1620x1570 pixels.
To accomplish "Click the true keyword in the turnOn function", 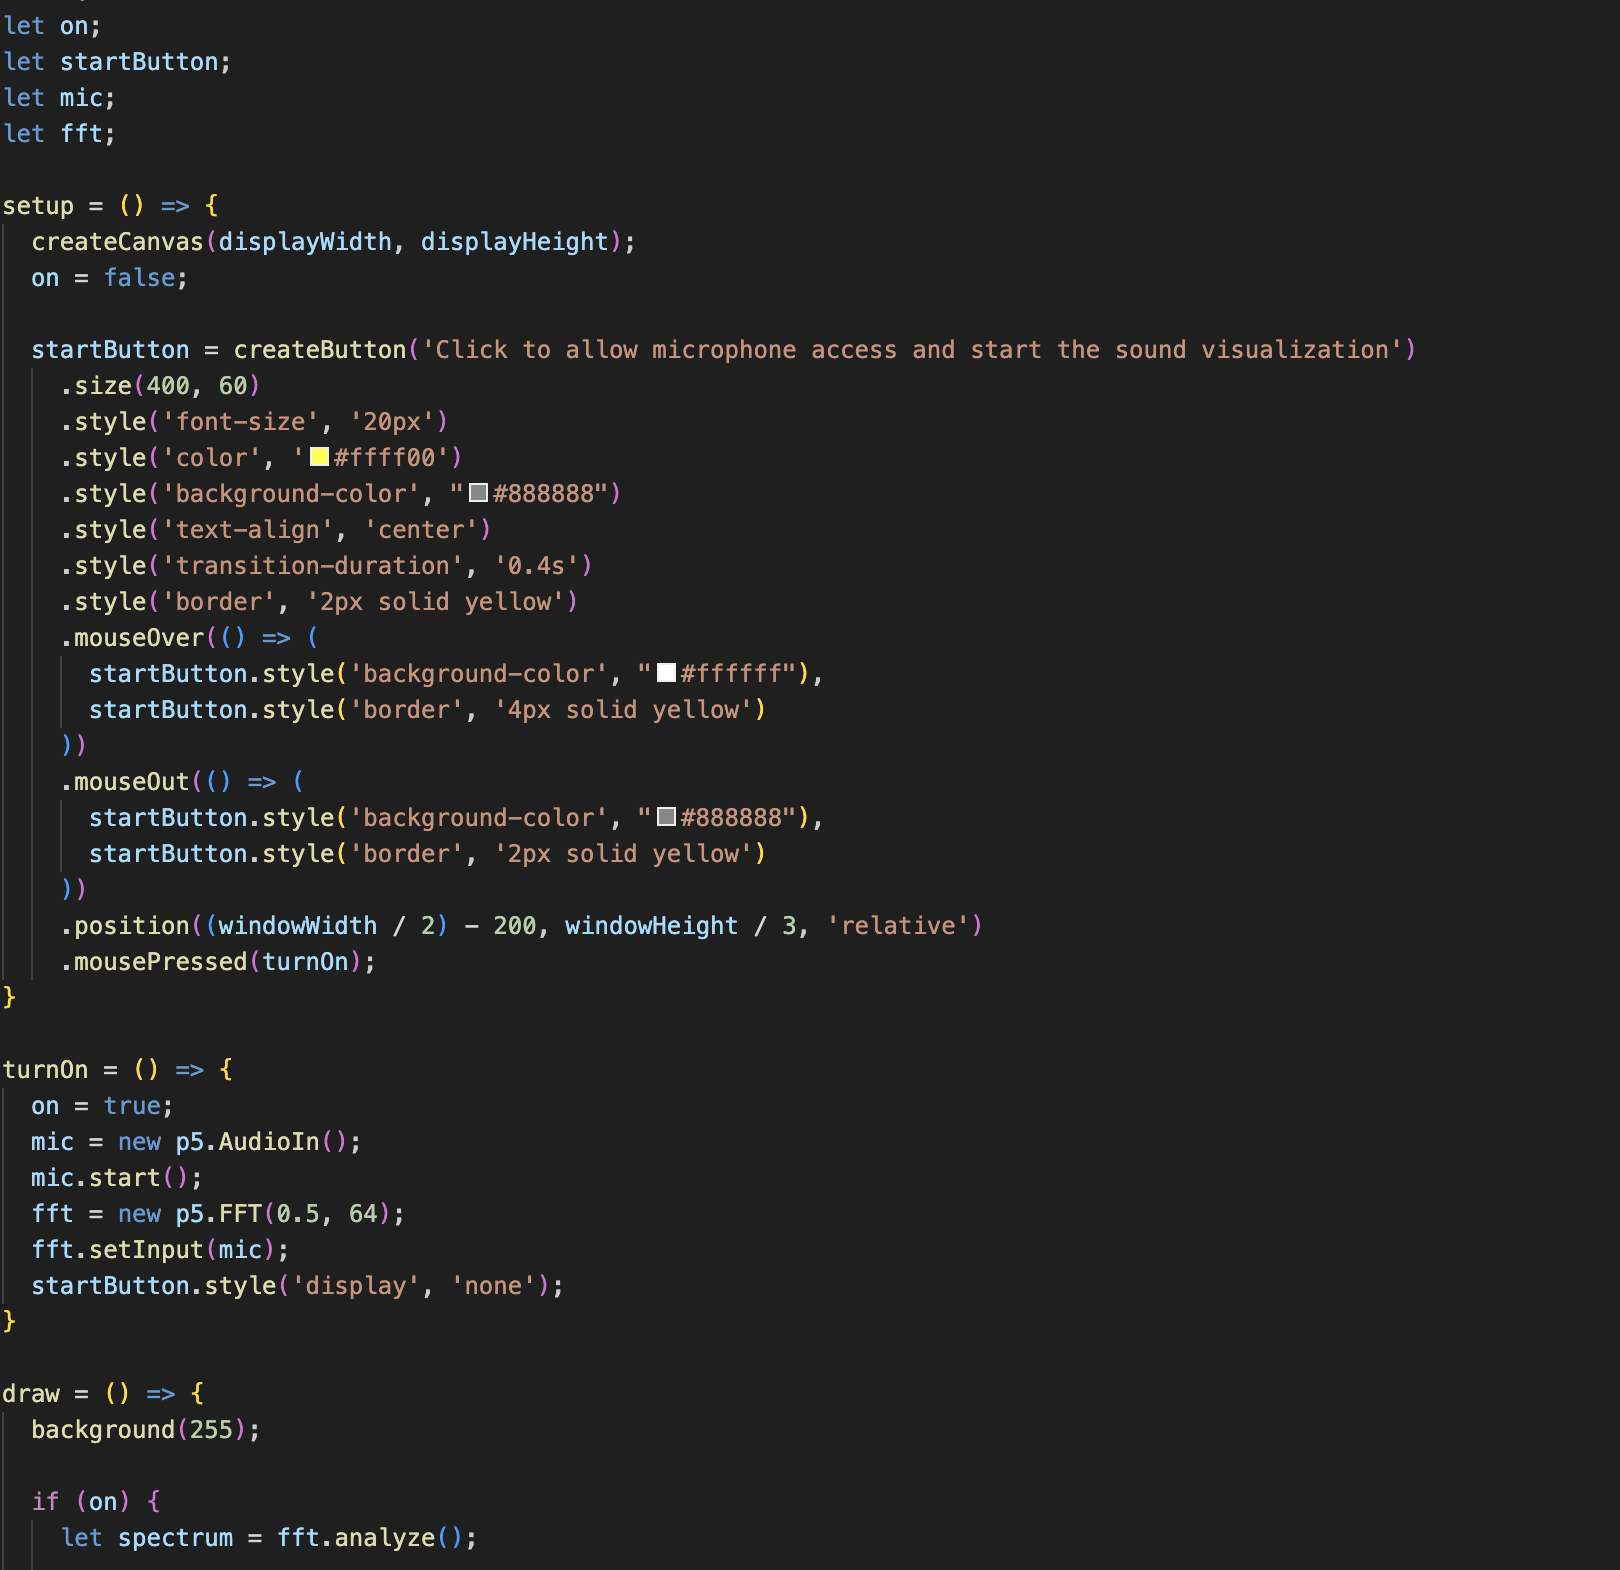I will coord(132,1106).
